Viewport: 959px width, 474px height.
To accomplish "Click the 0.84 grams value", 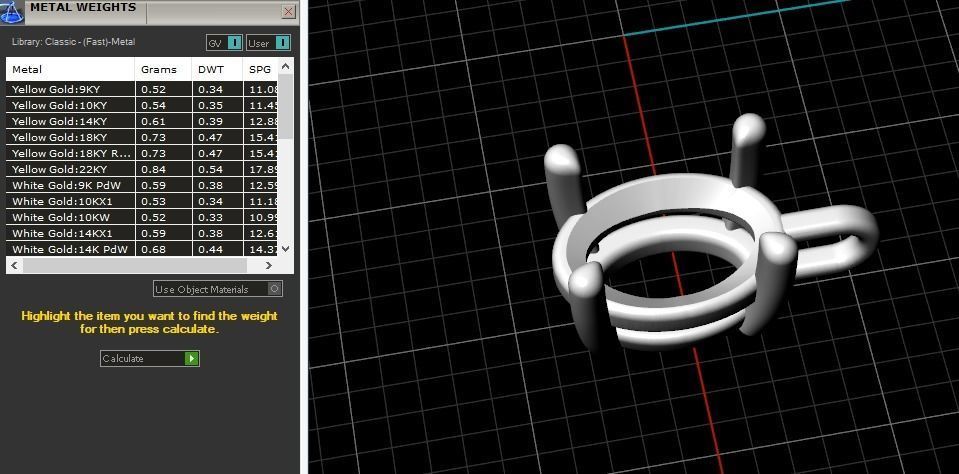I will [154, 169].
